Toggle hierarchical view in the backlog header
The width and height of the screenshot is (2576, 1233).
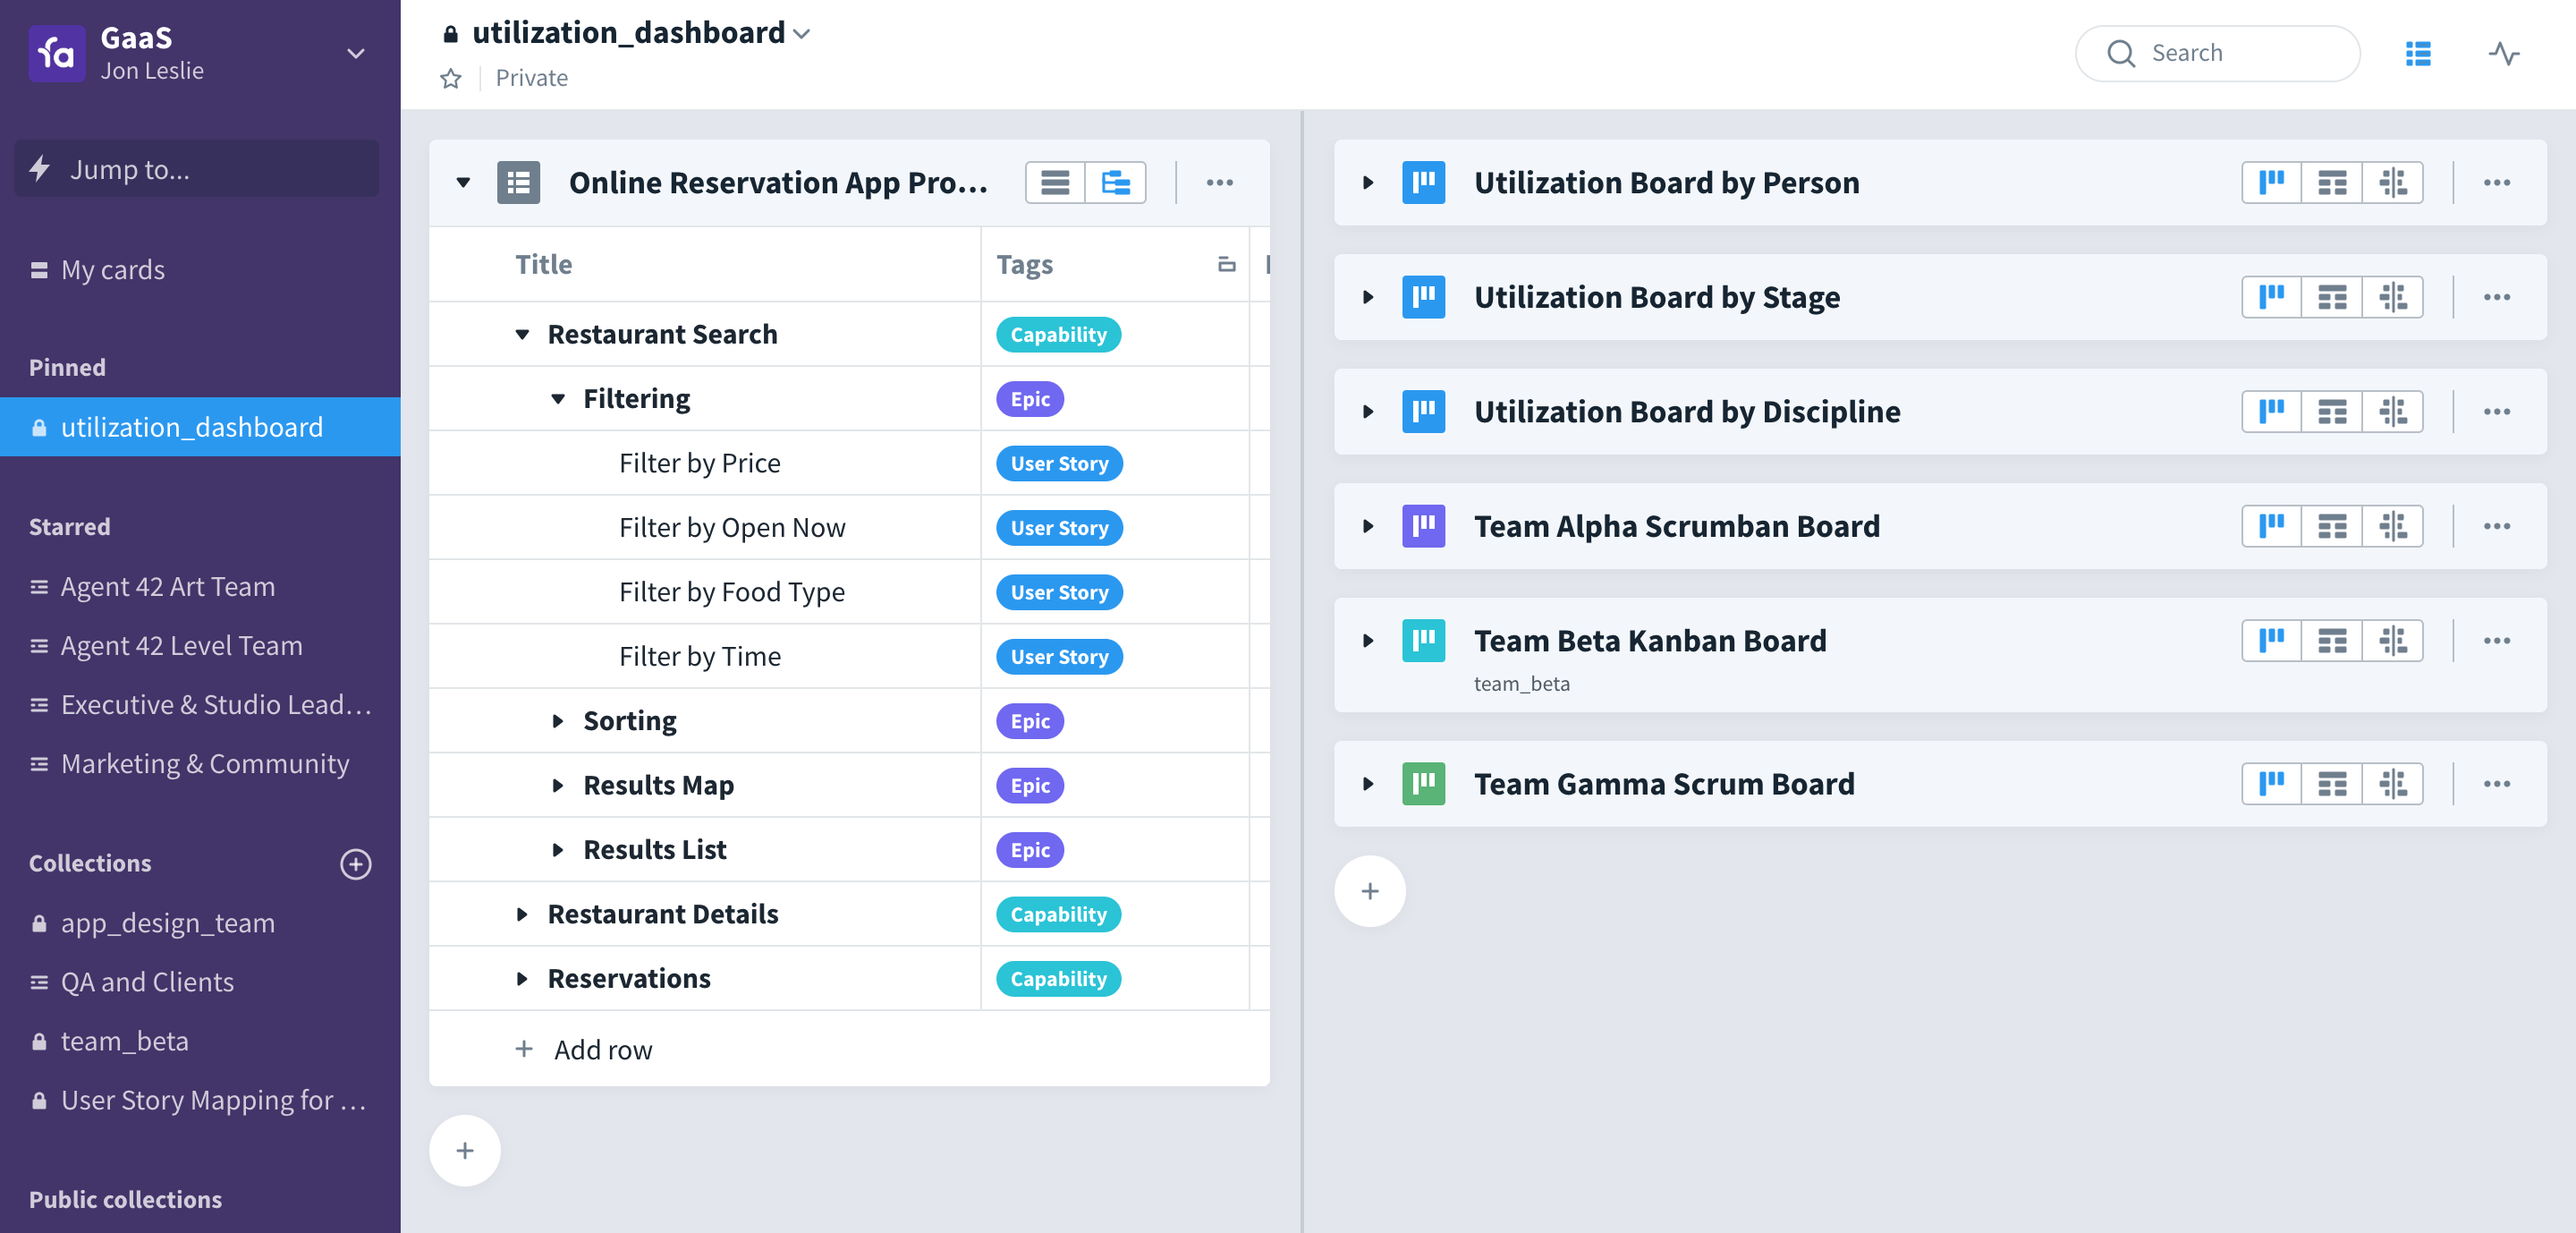tap(1115, 182)
